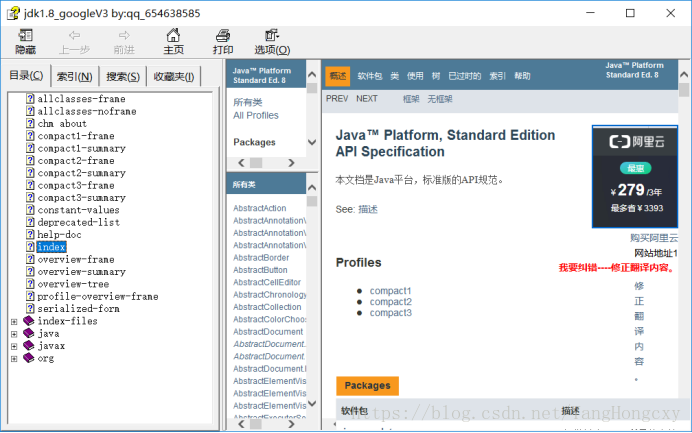
Task: Click the red 我要纠错 correction link
Action: pos(617,267)
